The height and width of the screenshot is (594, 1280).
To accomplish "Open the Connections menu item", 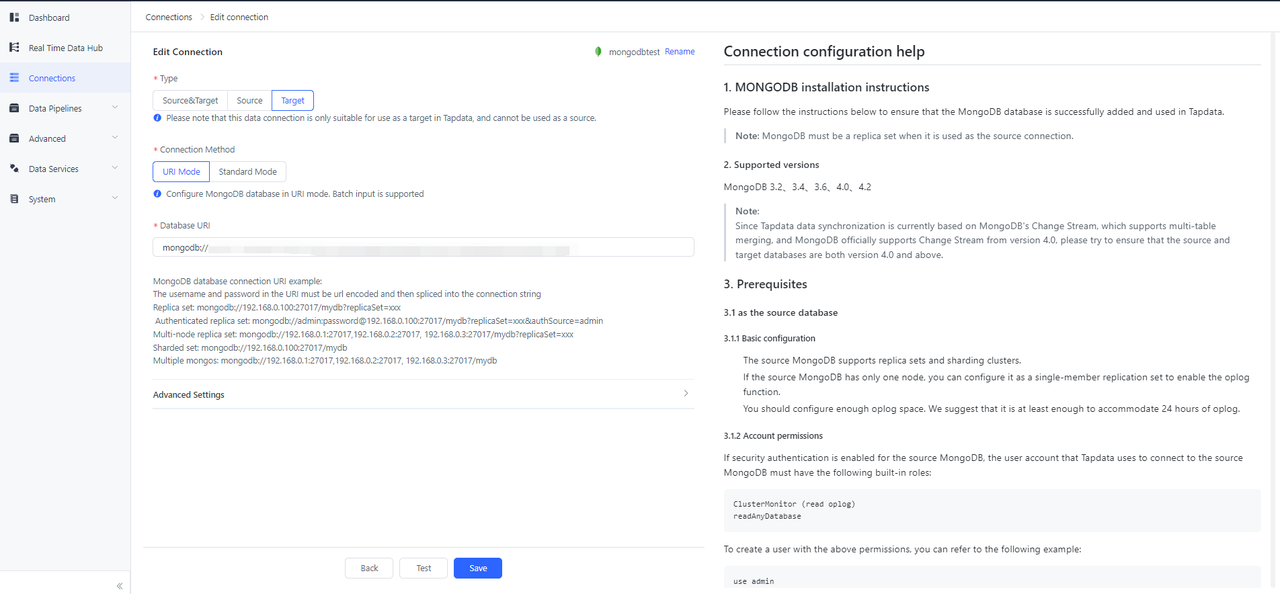I will pos(52,78).
